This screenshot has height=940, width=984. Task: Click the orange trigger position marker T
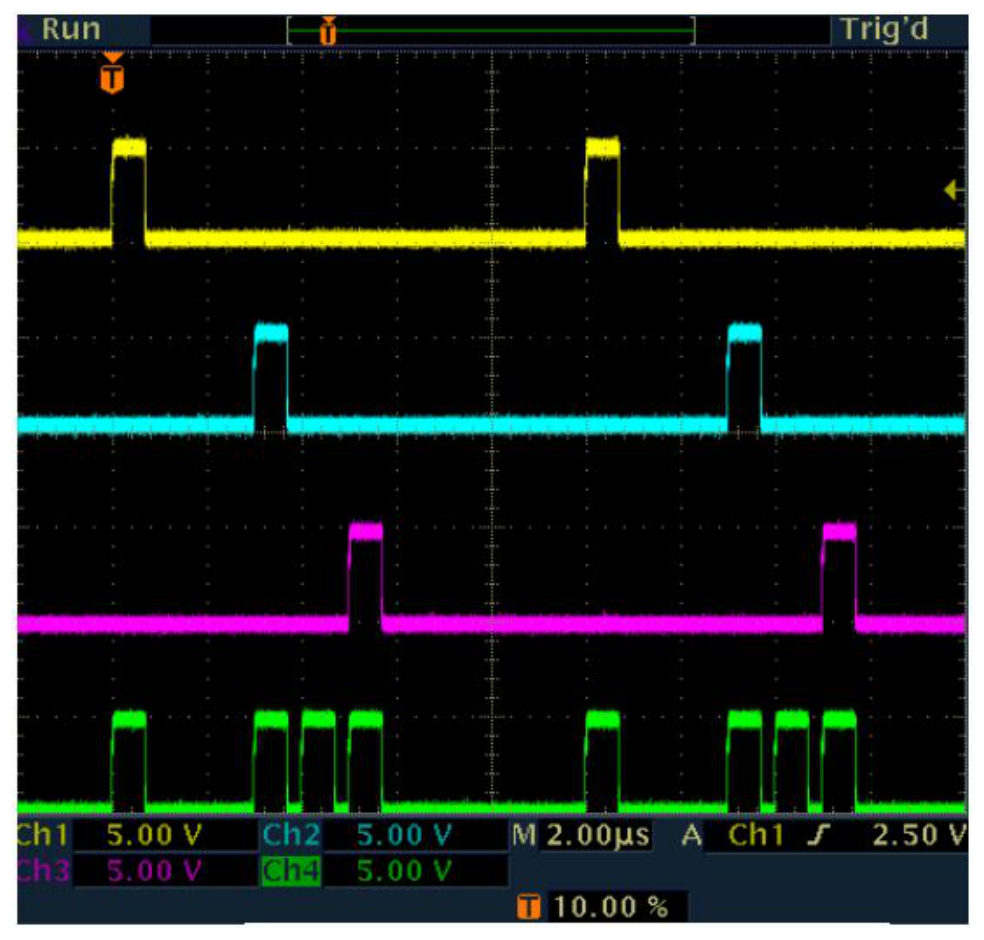tap(112, 73)
